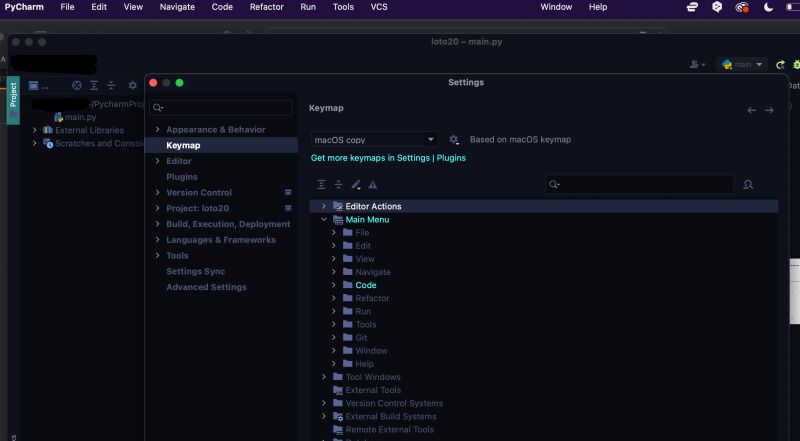The image size is (800, 441).
Task: Open the Window menu in menu bar
Action: pos(556,7)
